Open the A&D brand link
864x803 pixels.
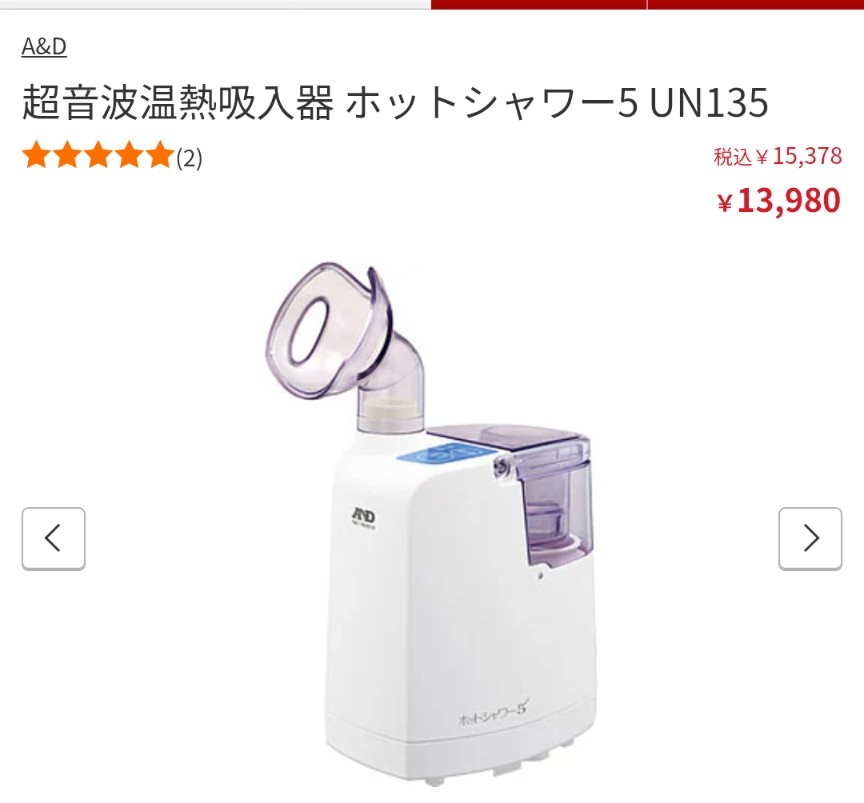point(44,46)
